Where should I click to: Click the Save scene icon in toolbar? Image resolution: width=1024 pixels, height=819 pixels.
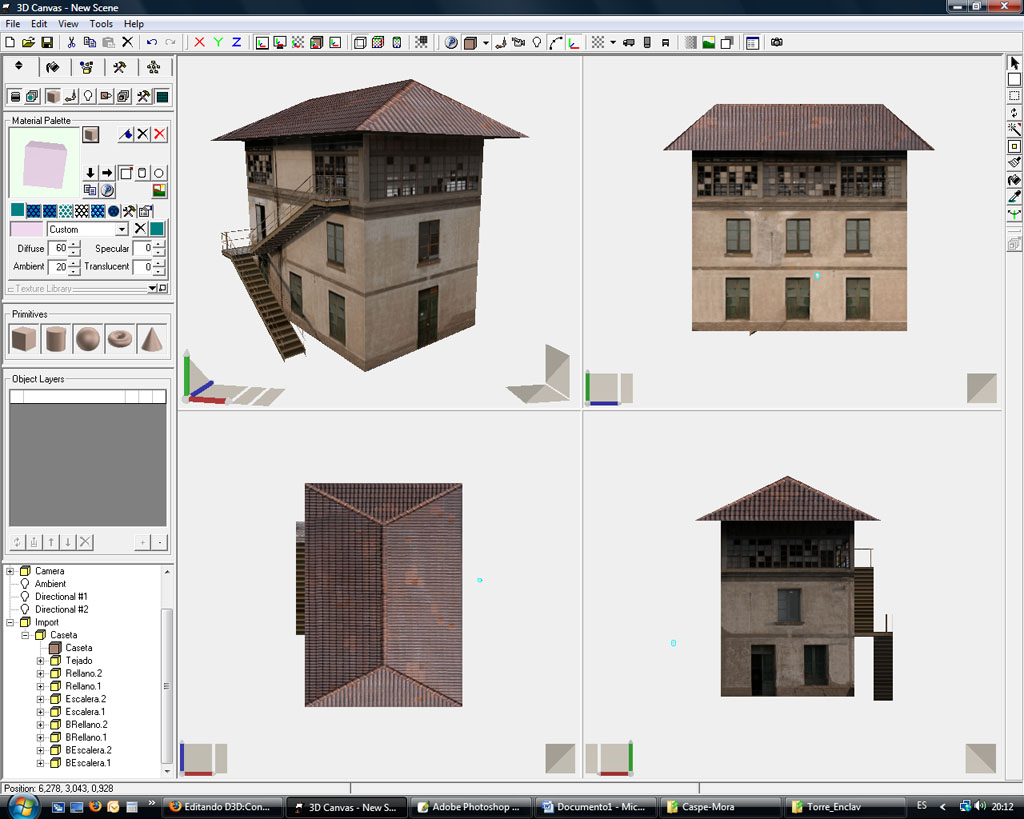point(47,43)
